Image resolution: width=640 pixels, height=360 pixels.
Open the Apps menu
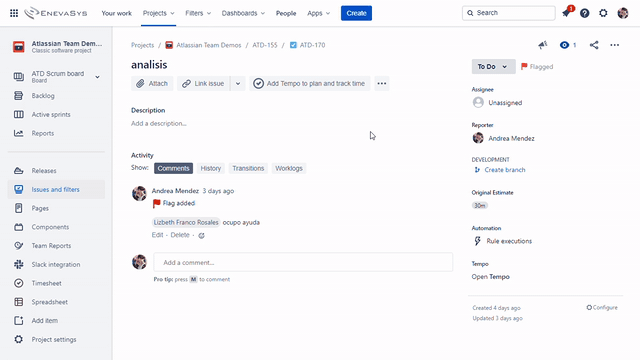[x=318, y=13]
